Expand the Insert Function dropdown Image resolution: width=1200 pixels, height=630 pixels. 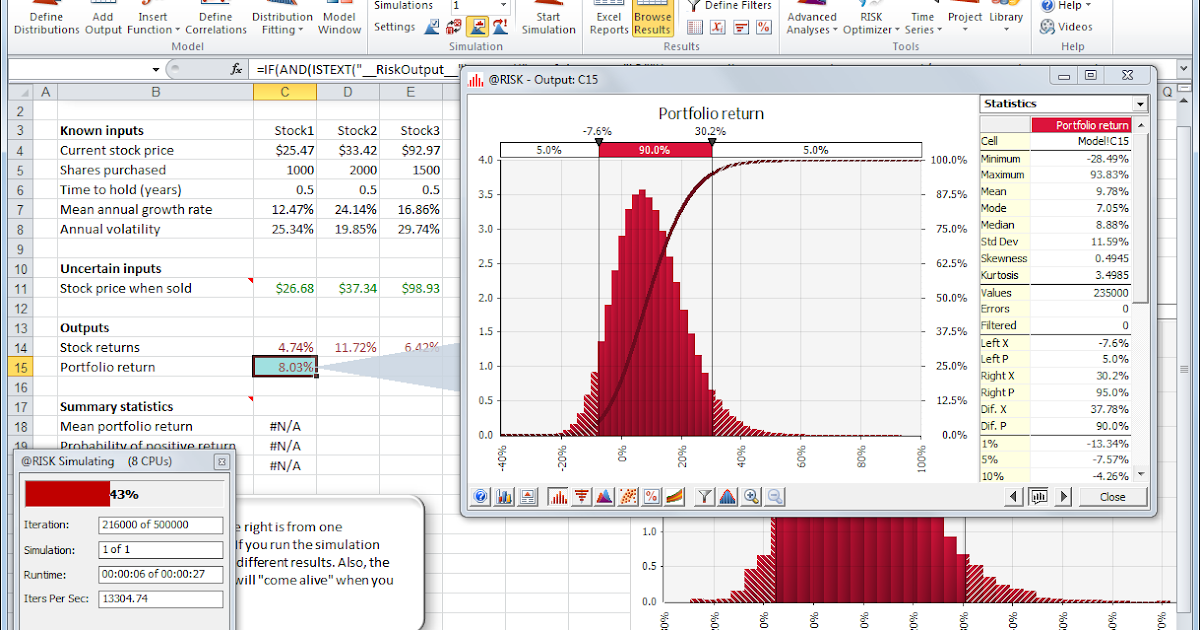(x=178, y=30)
